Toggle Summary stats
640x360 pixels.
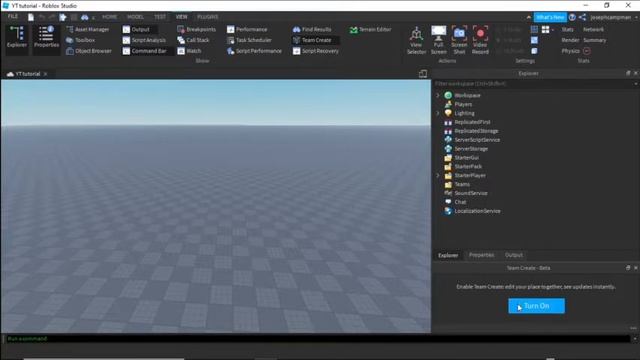tap(595, 40)
